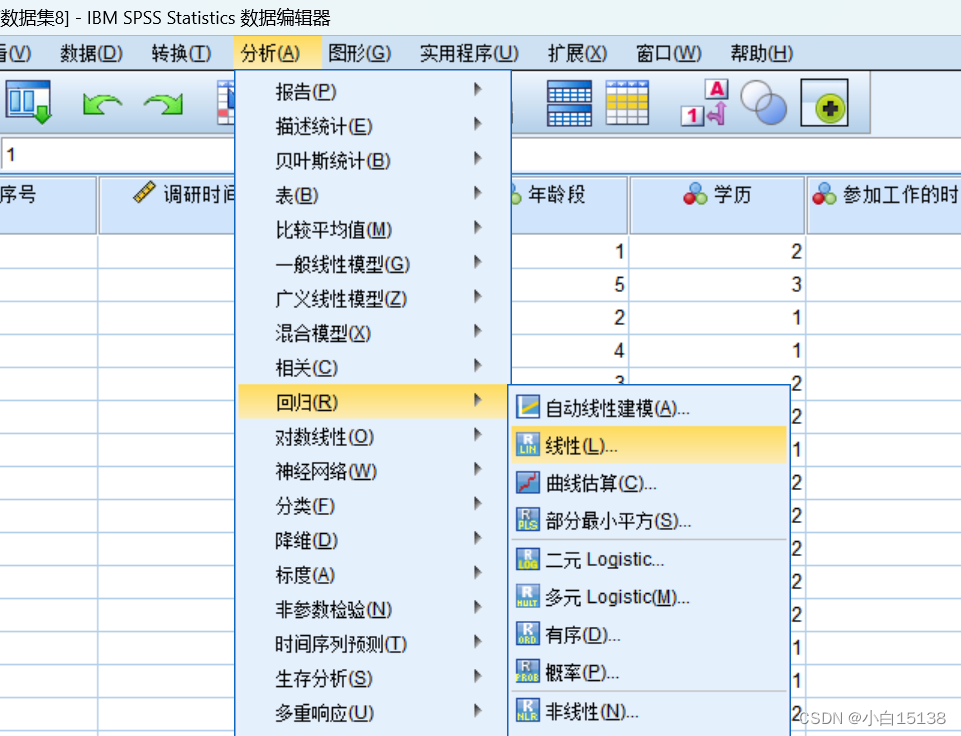Click the ruler icon in 调研时间 header
Image resolution: width=961 pixels, height=736 pixels.
pyautogui.click(x=145, y=192)
